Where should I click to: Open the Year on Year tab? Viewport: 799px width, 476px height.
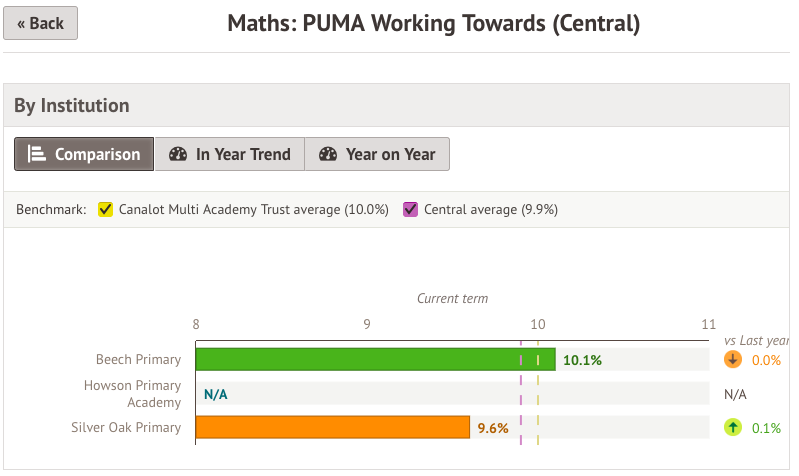click(377, 154)
